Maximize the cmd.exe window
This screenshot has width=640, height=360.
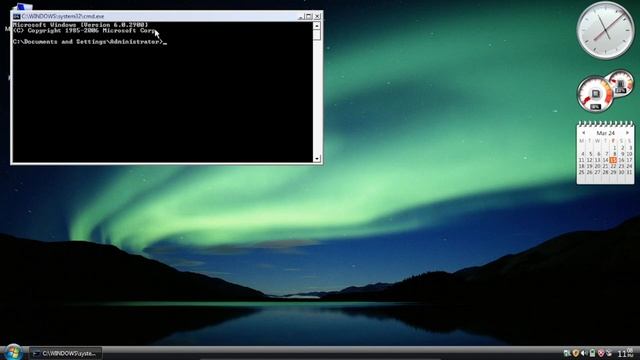click(309, 16)
